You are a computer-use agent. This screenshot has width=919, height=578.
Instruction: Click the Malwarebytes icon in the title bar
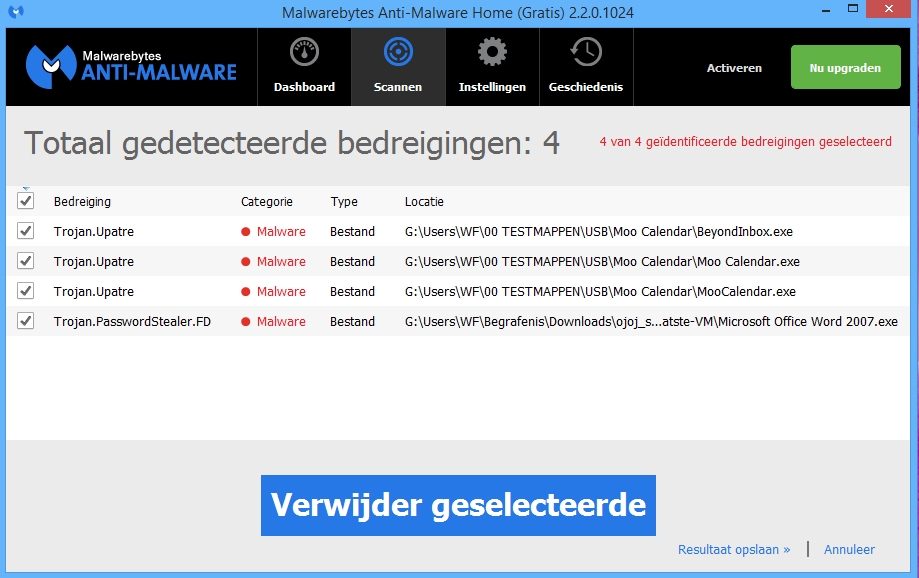pos(16,11)
